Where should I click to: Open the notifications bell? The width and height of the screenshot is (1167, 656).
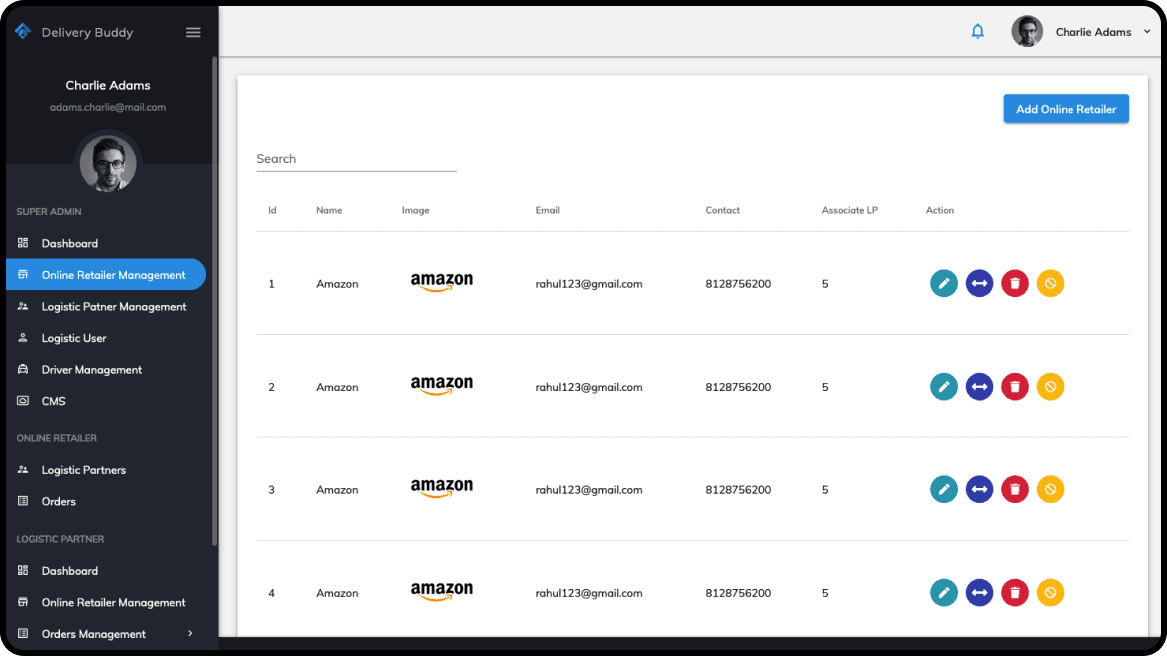click(x=977, y=31)
